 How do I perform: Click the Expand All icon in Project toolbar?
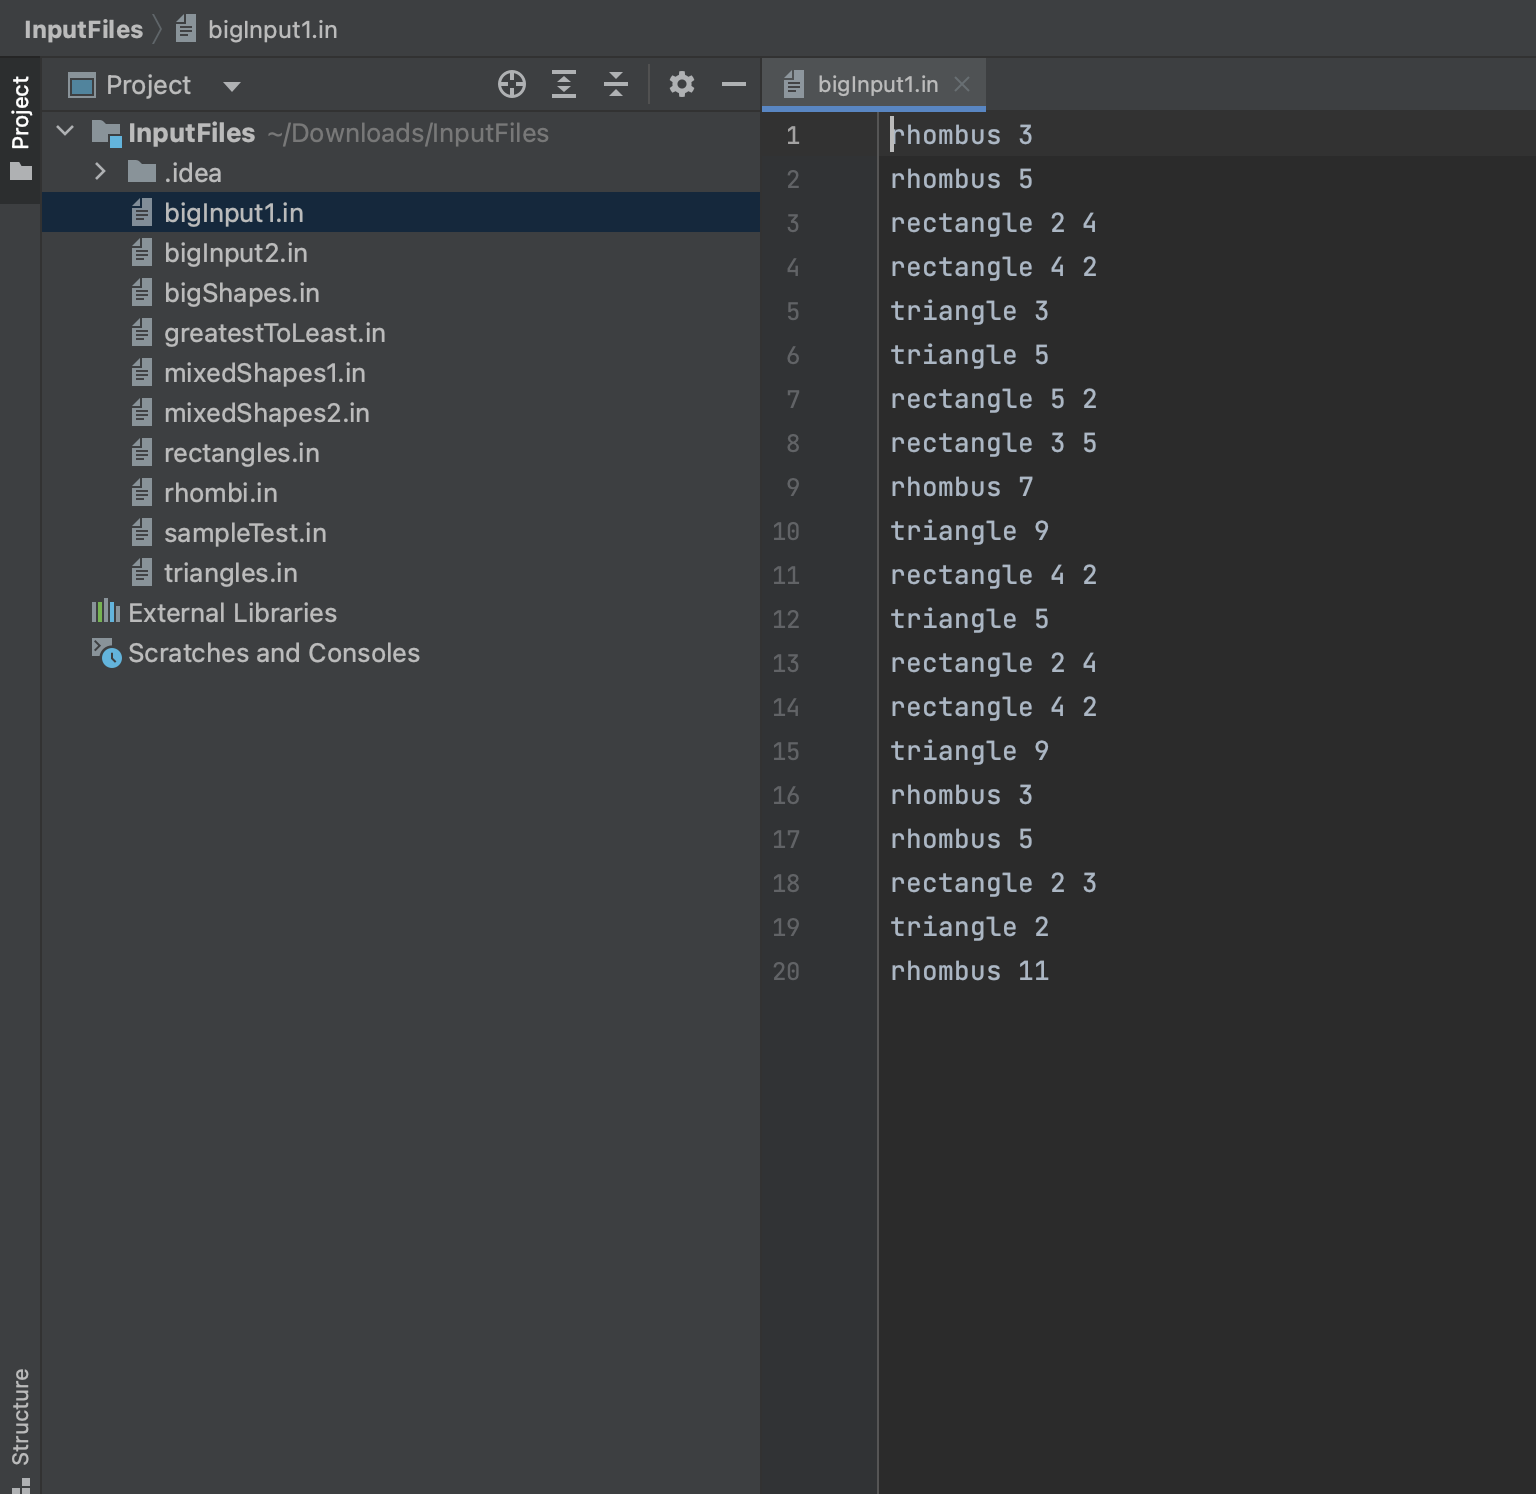click(564, 85)
